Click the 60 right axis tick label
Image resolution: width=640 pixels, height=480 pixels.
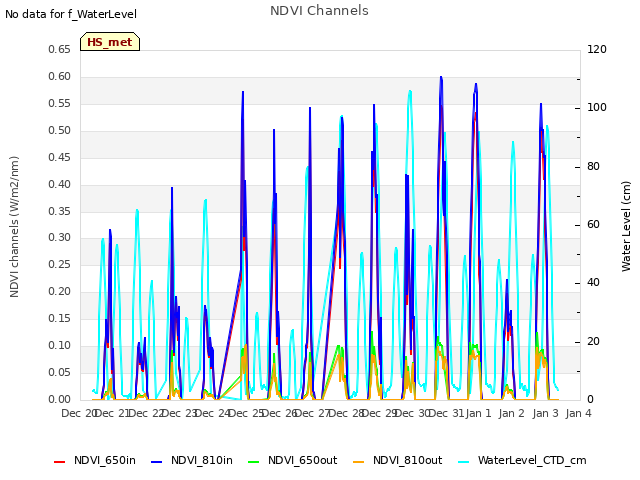(x=593, y=224)
